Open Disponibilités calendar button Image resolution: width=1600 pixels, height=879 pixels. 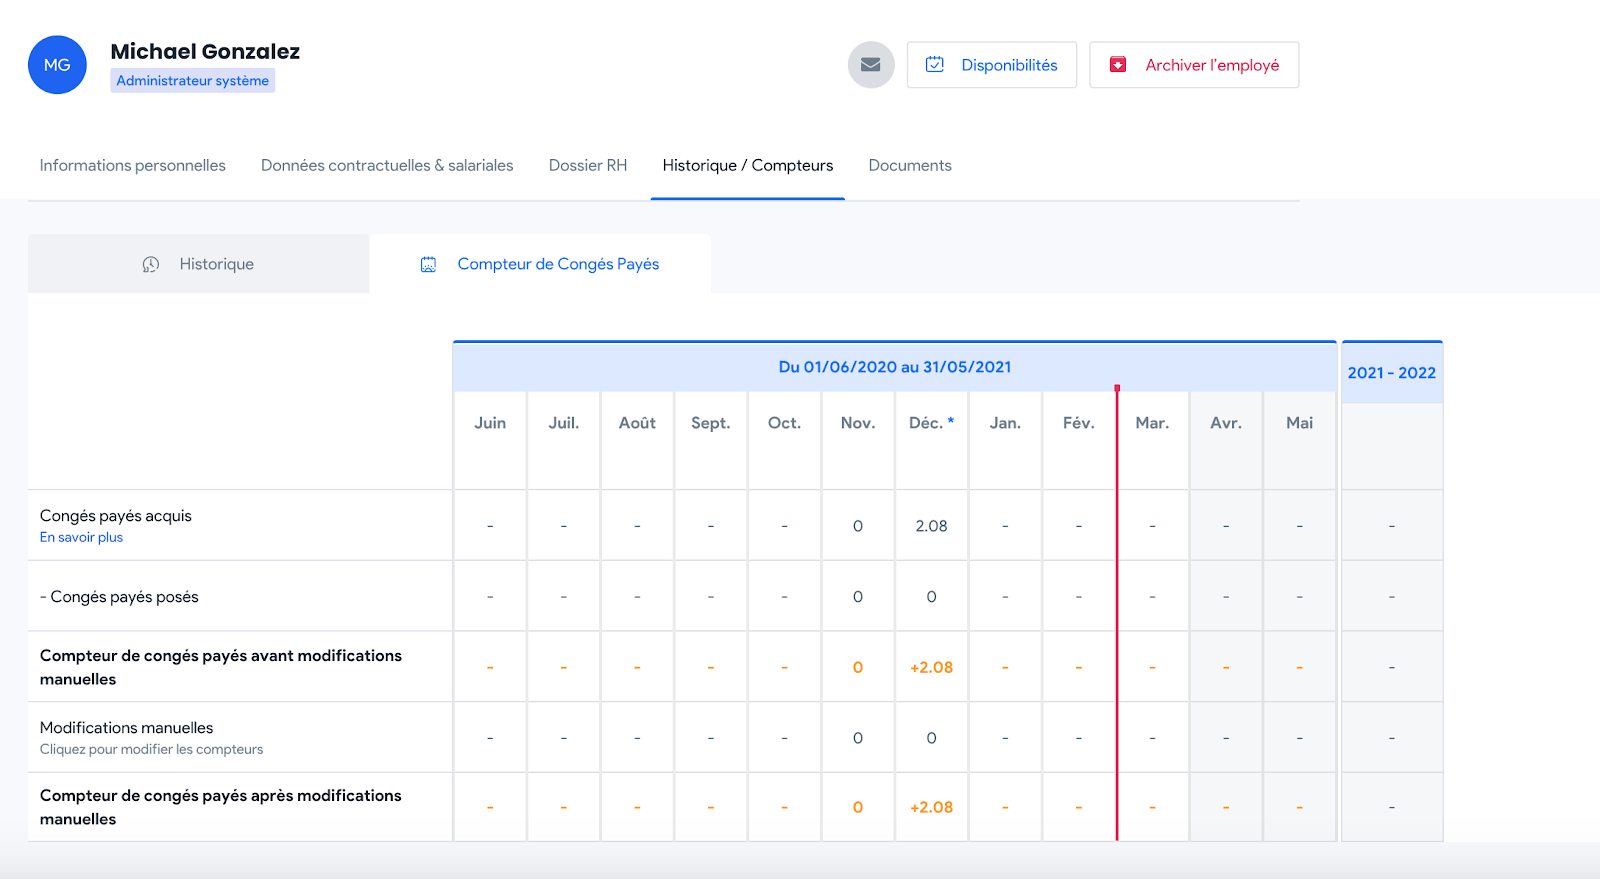coord(991,65)
